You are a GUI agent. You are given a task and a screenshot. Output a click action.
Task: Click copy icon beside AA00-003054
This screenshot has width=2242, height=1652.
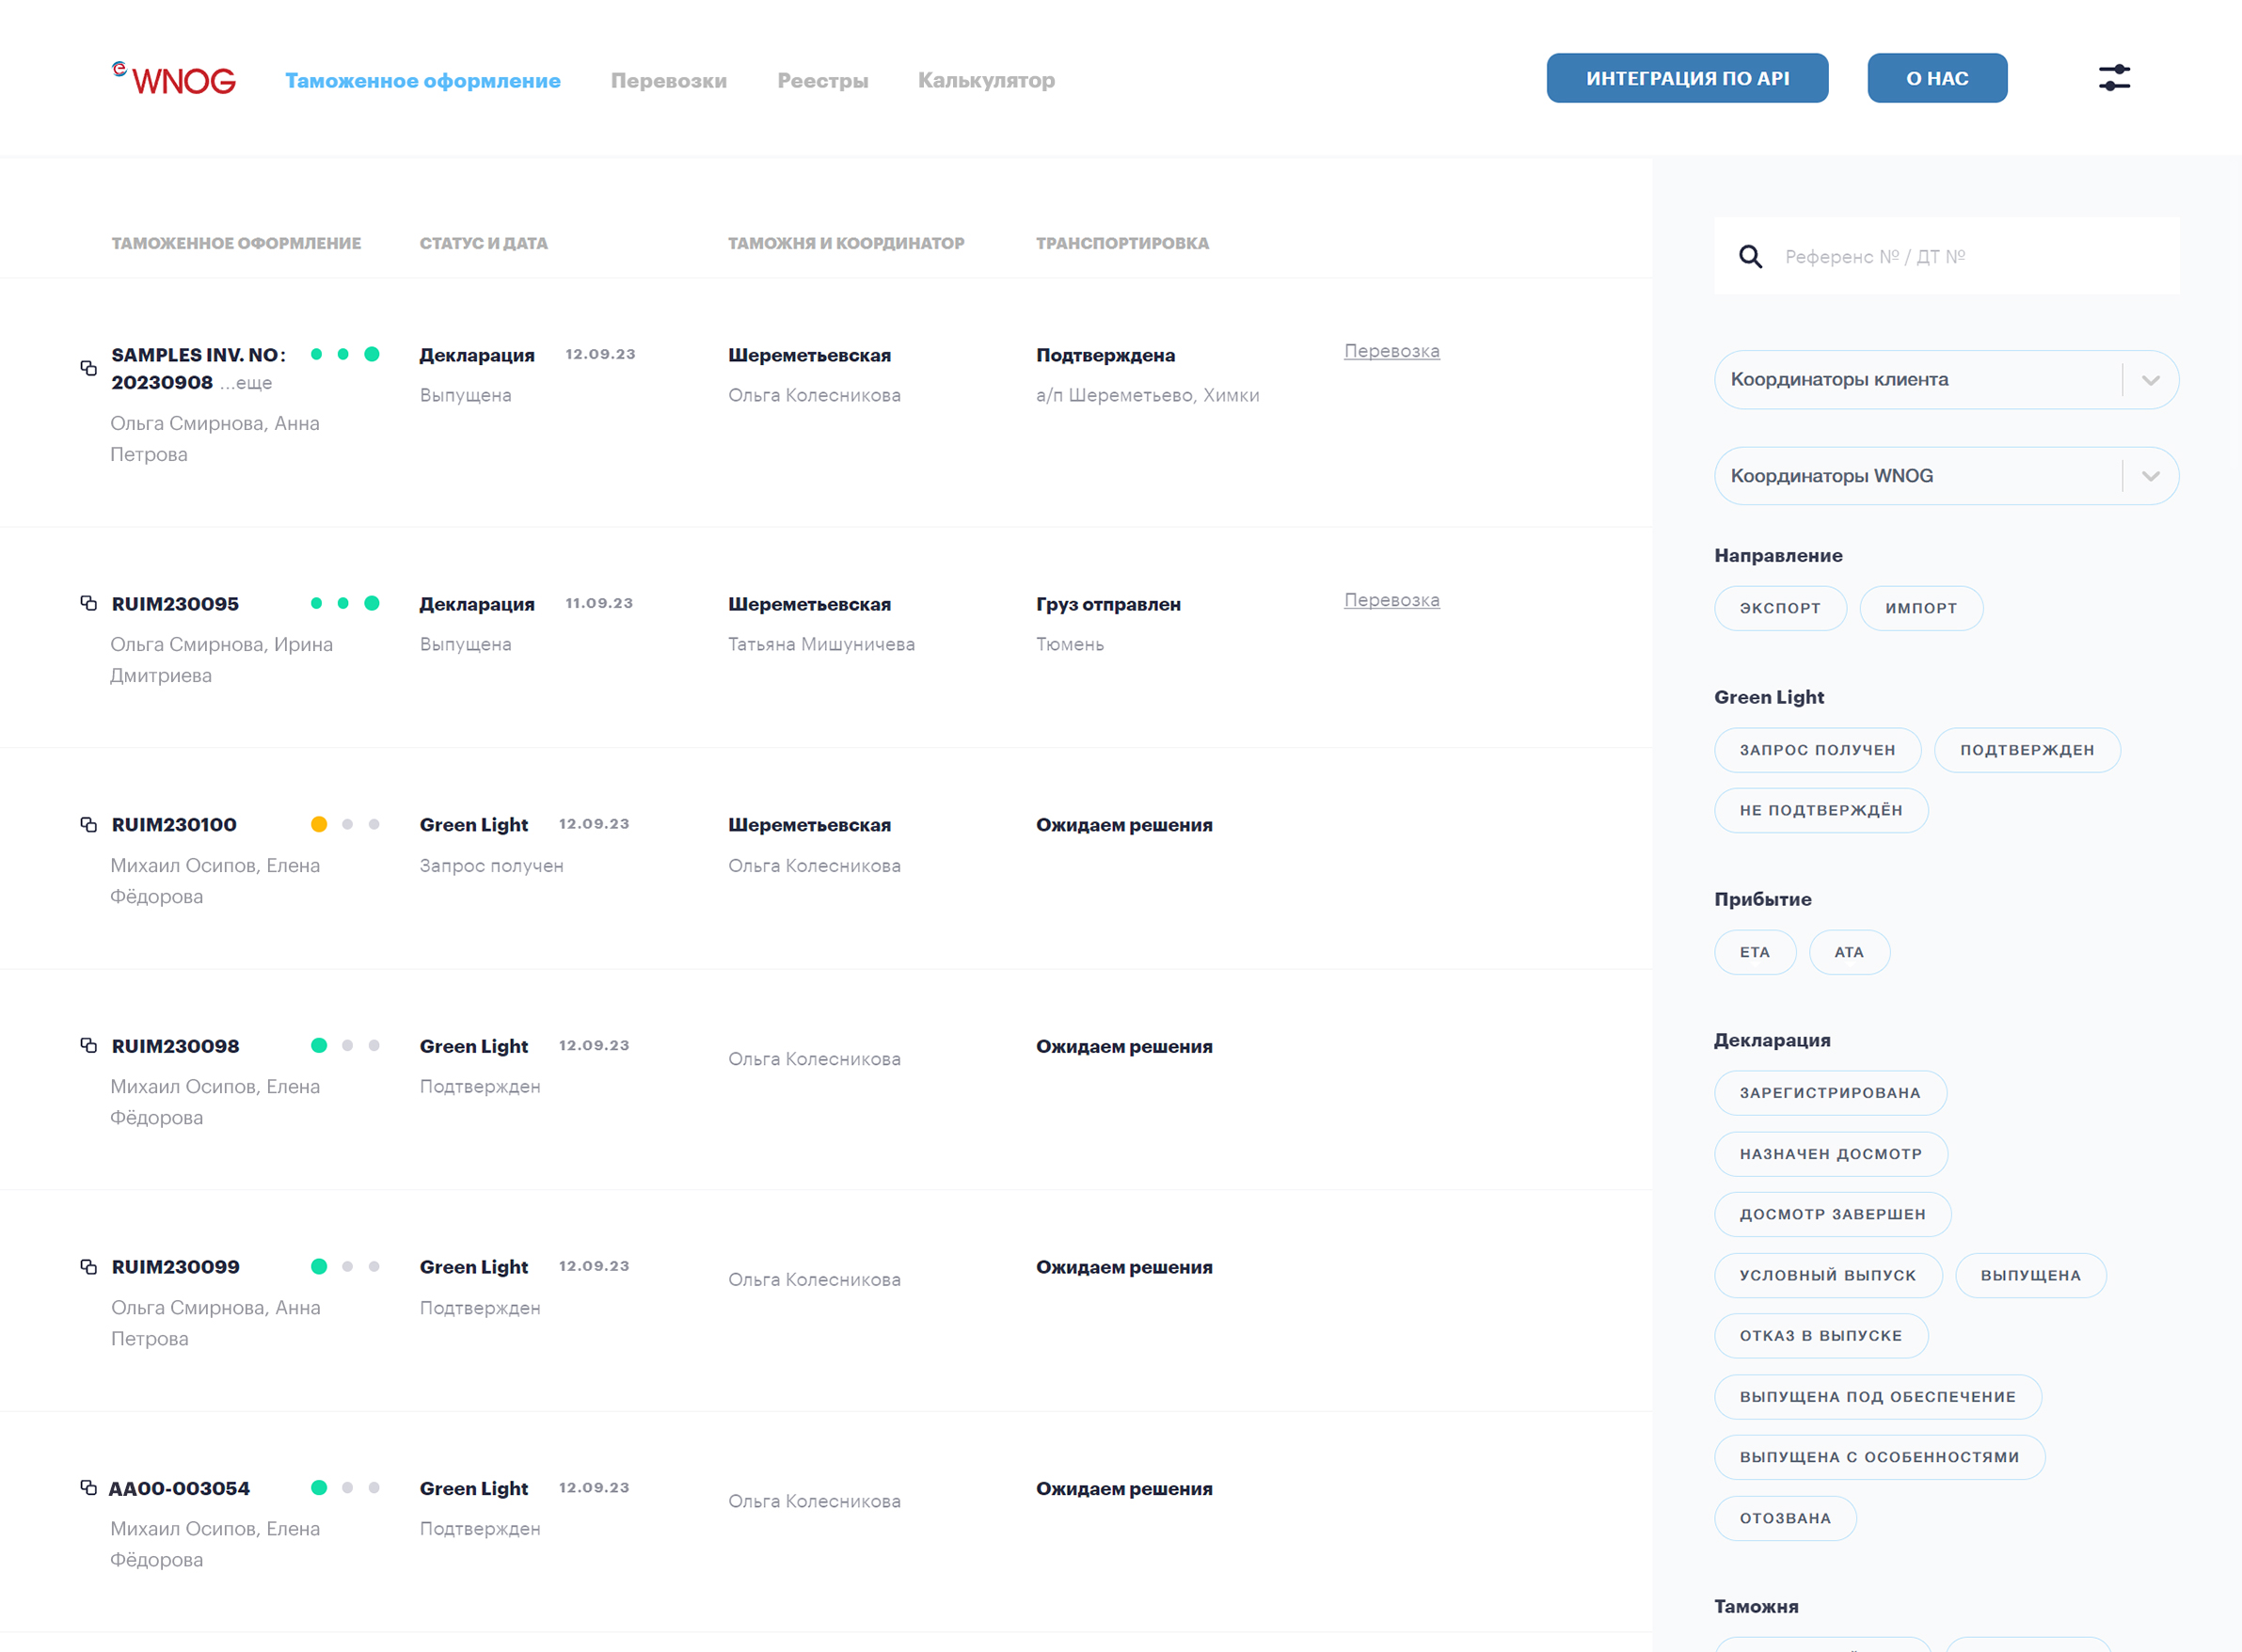[89, 1487]
